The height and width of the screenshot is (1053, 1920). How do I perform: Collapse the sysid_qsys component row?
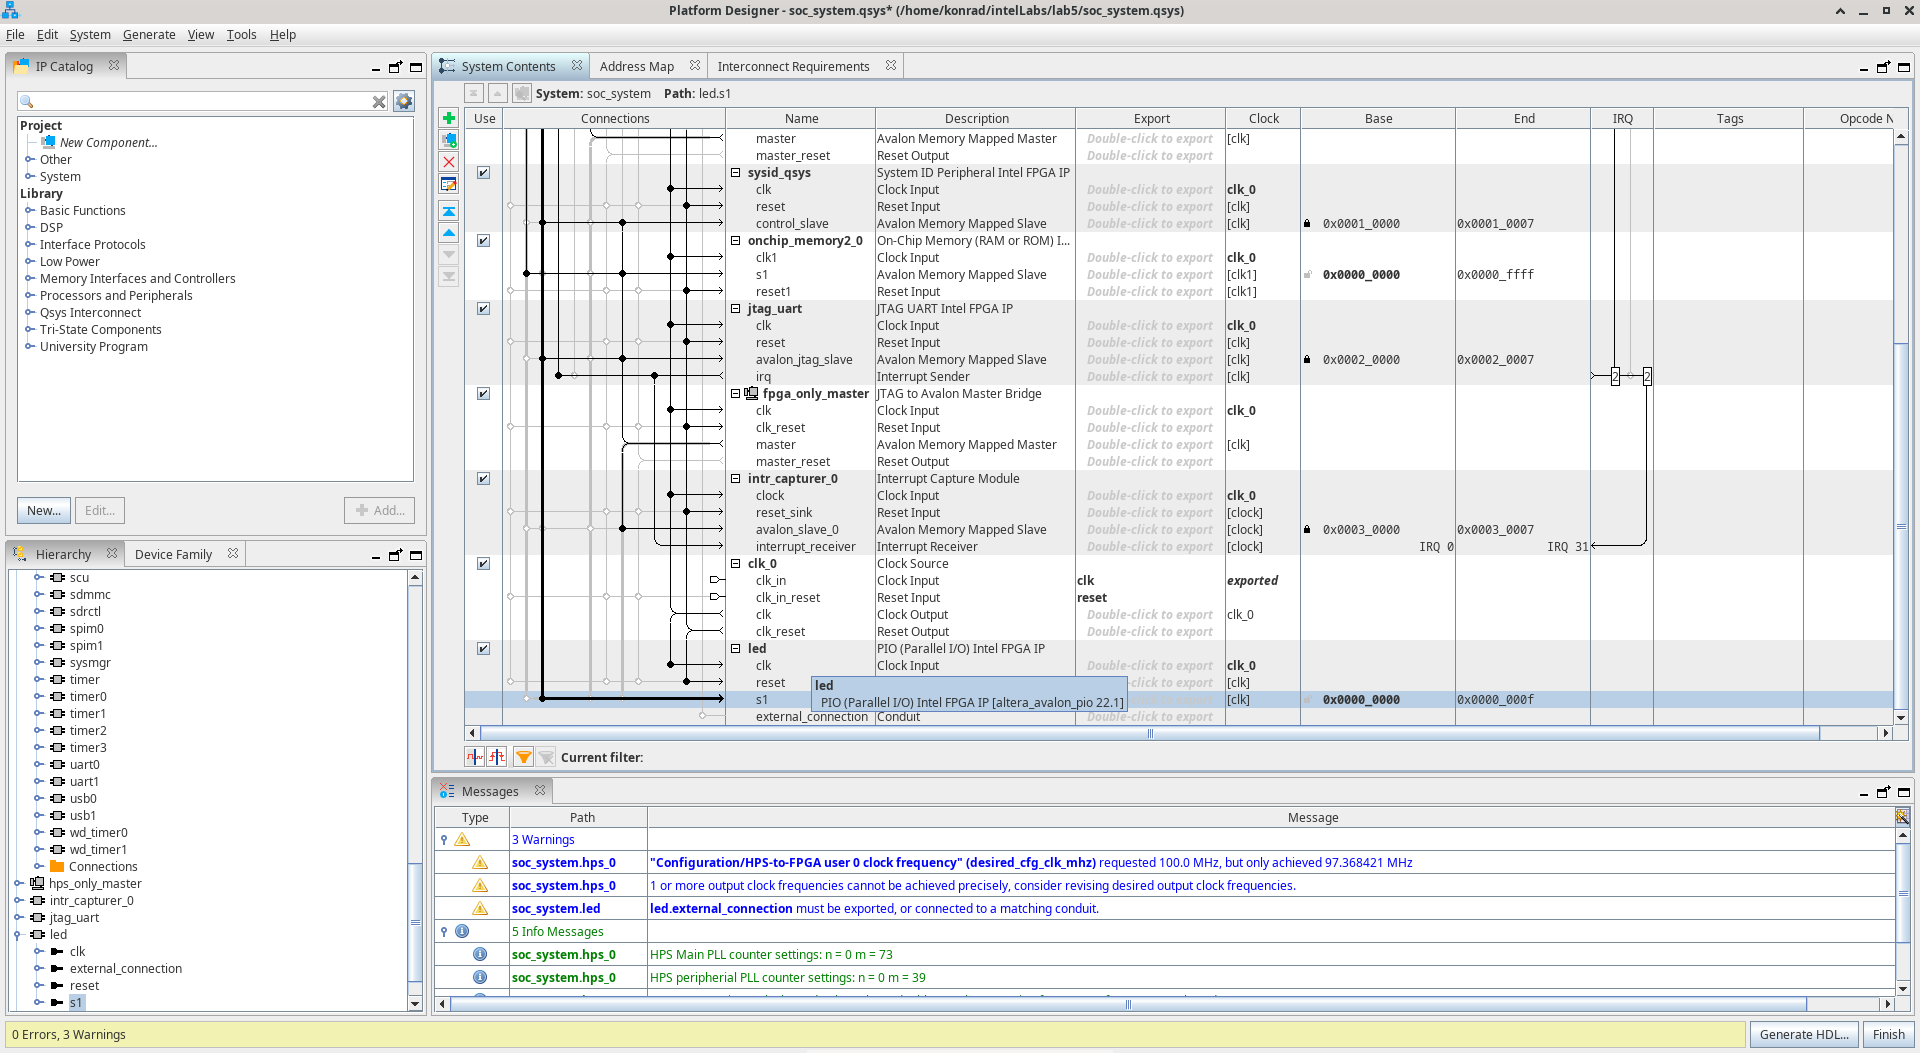(736, 173)
